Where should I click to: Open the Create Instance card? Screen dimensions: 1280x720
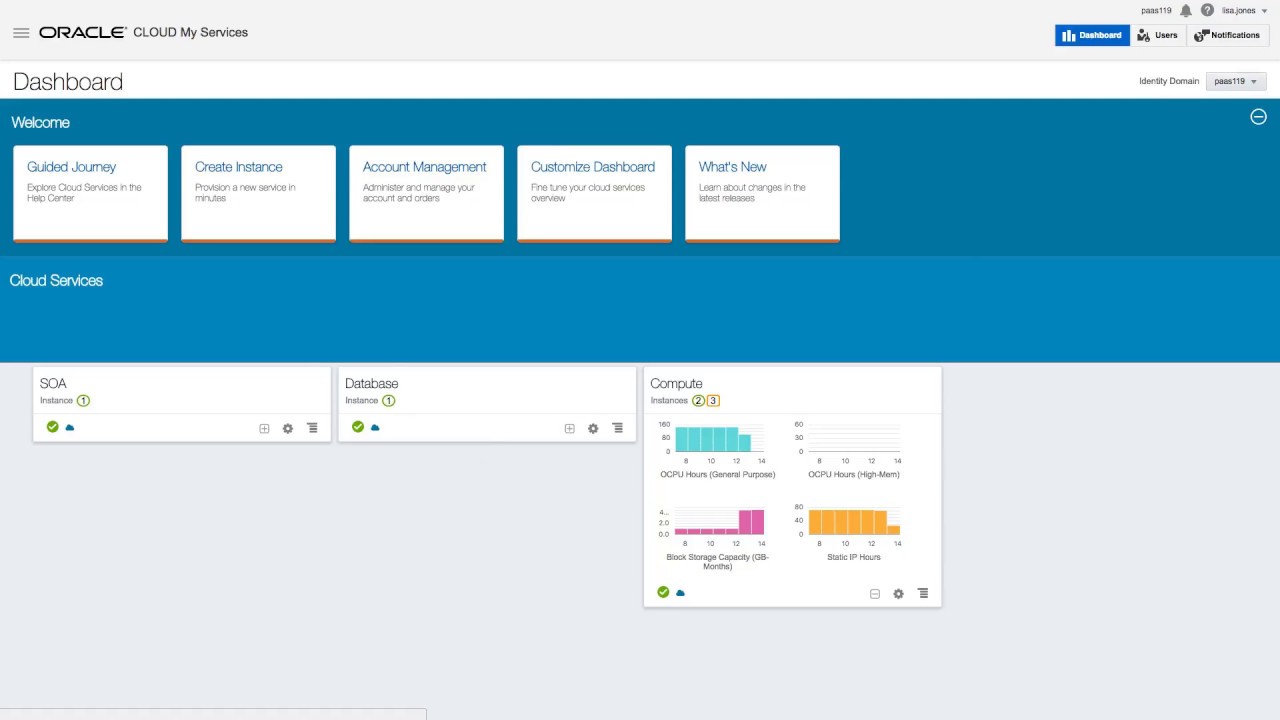[258, 193]
